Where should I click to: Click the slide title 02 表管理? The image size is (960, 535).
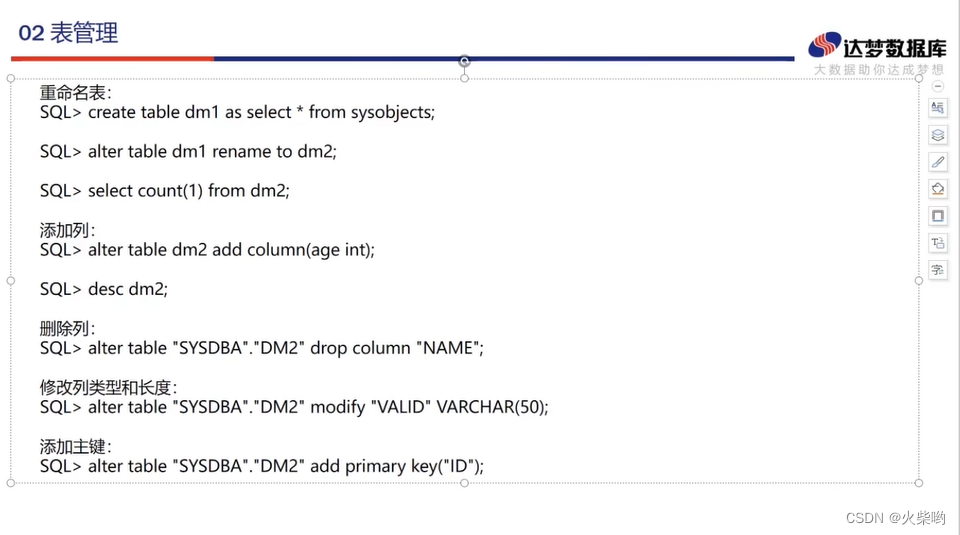tap(68, 33)
